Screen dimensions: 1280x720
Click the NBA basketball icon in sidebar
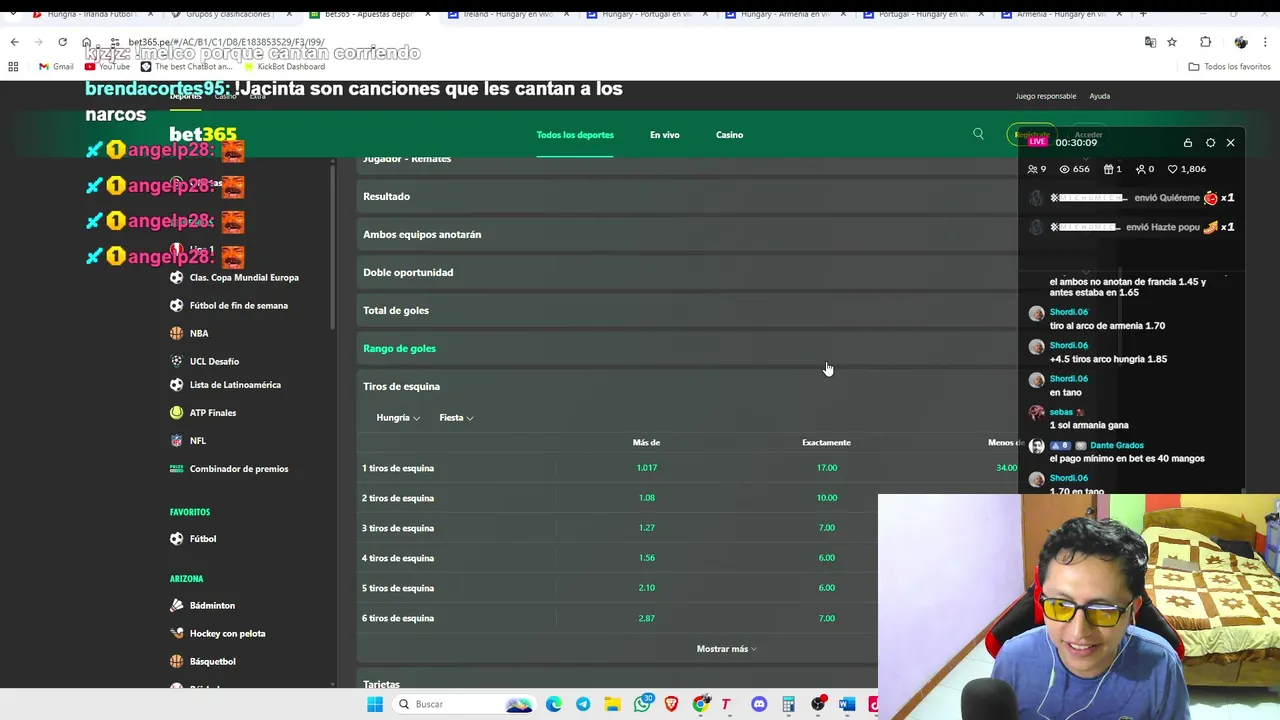coord(177,333)
